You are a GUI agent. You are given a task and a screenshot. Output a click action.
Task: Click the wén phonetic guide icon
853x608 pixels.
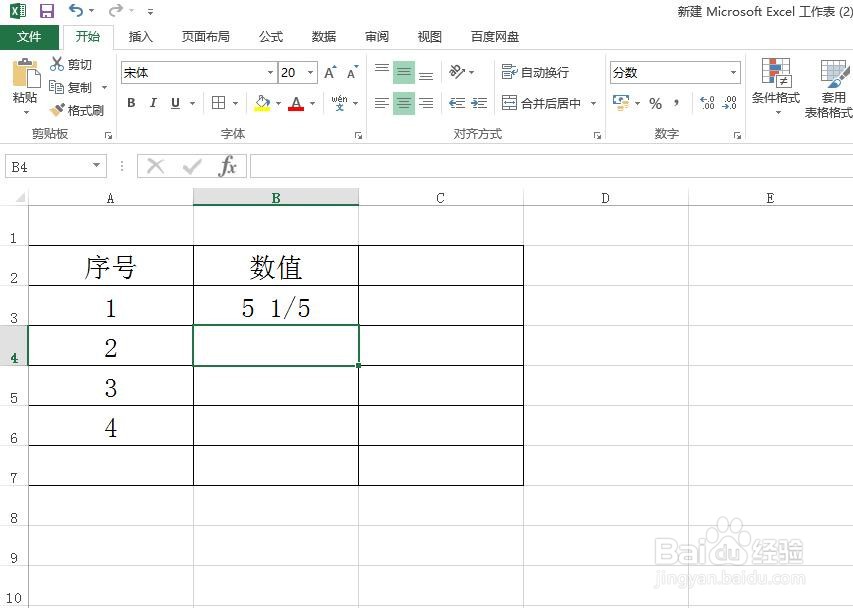(x=339, y=103)
